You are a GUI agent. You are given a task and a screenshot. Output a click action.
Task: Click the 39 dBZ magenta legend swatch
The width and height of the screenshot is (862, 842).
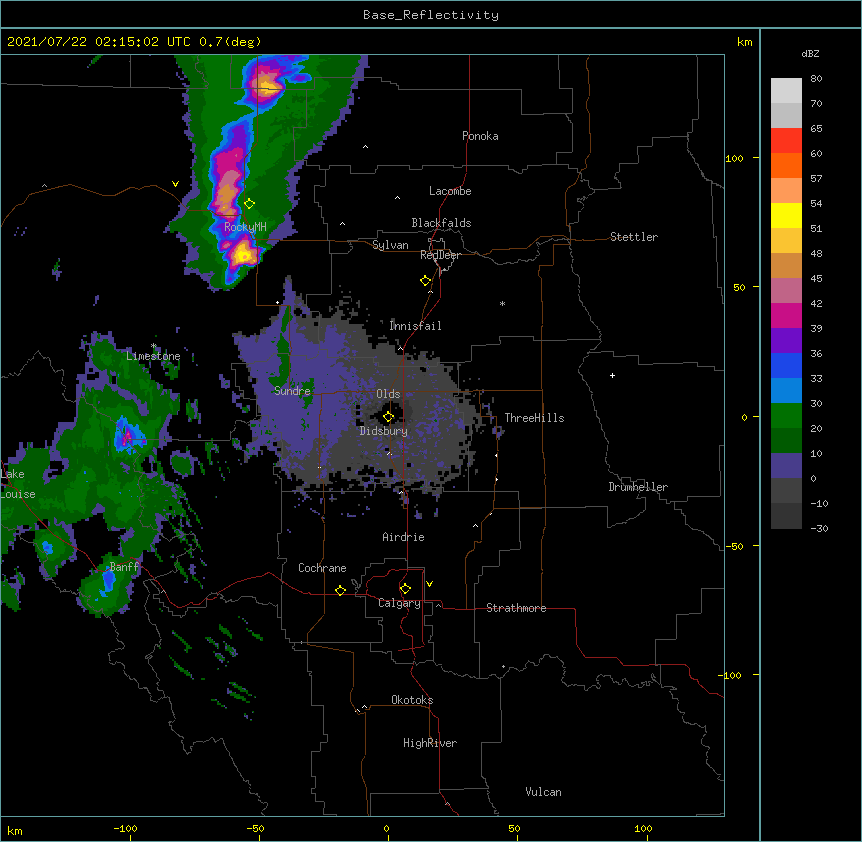(x=786, y=315)
